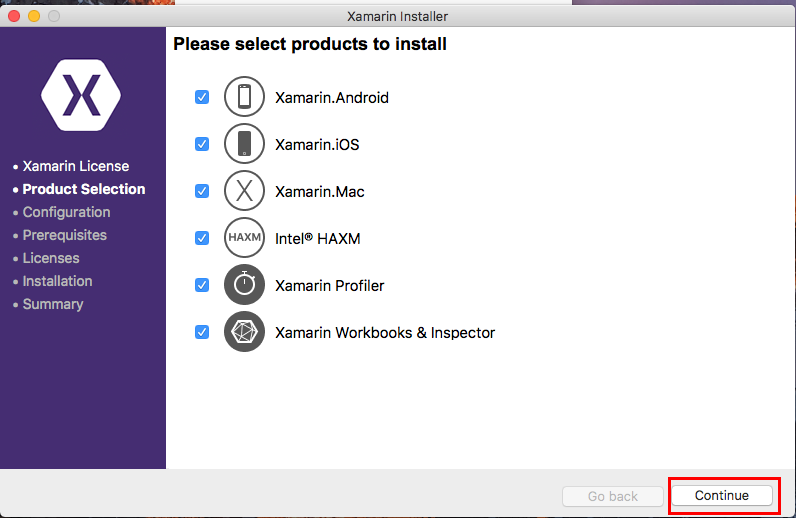Image resolution: width=796 pixels, height=518 pixels.
Task: Click the Xamarin.Android label text
Action: click(332, 98)
